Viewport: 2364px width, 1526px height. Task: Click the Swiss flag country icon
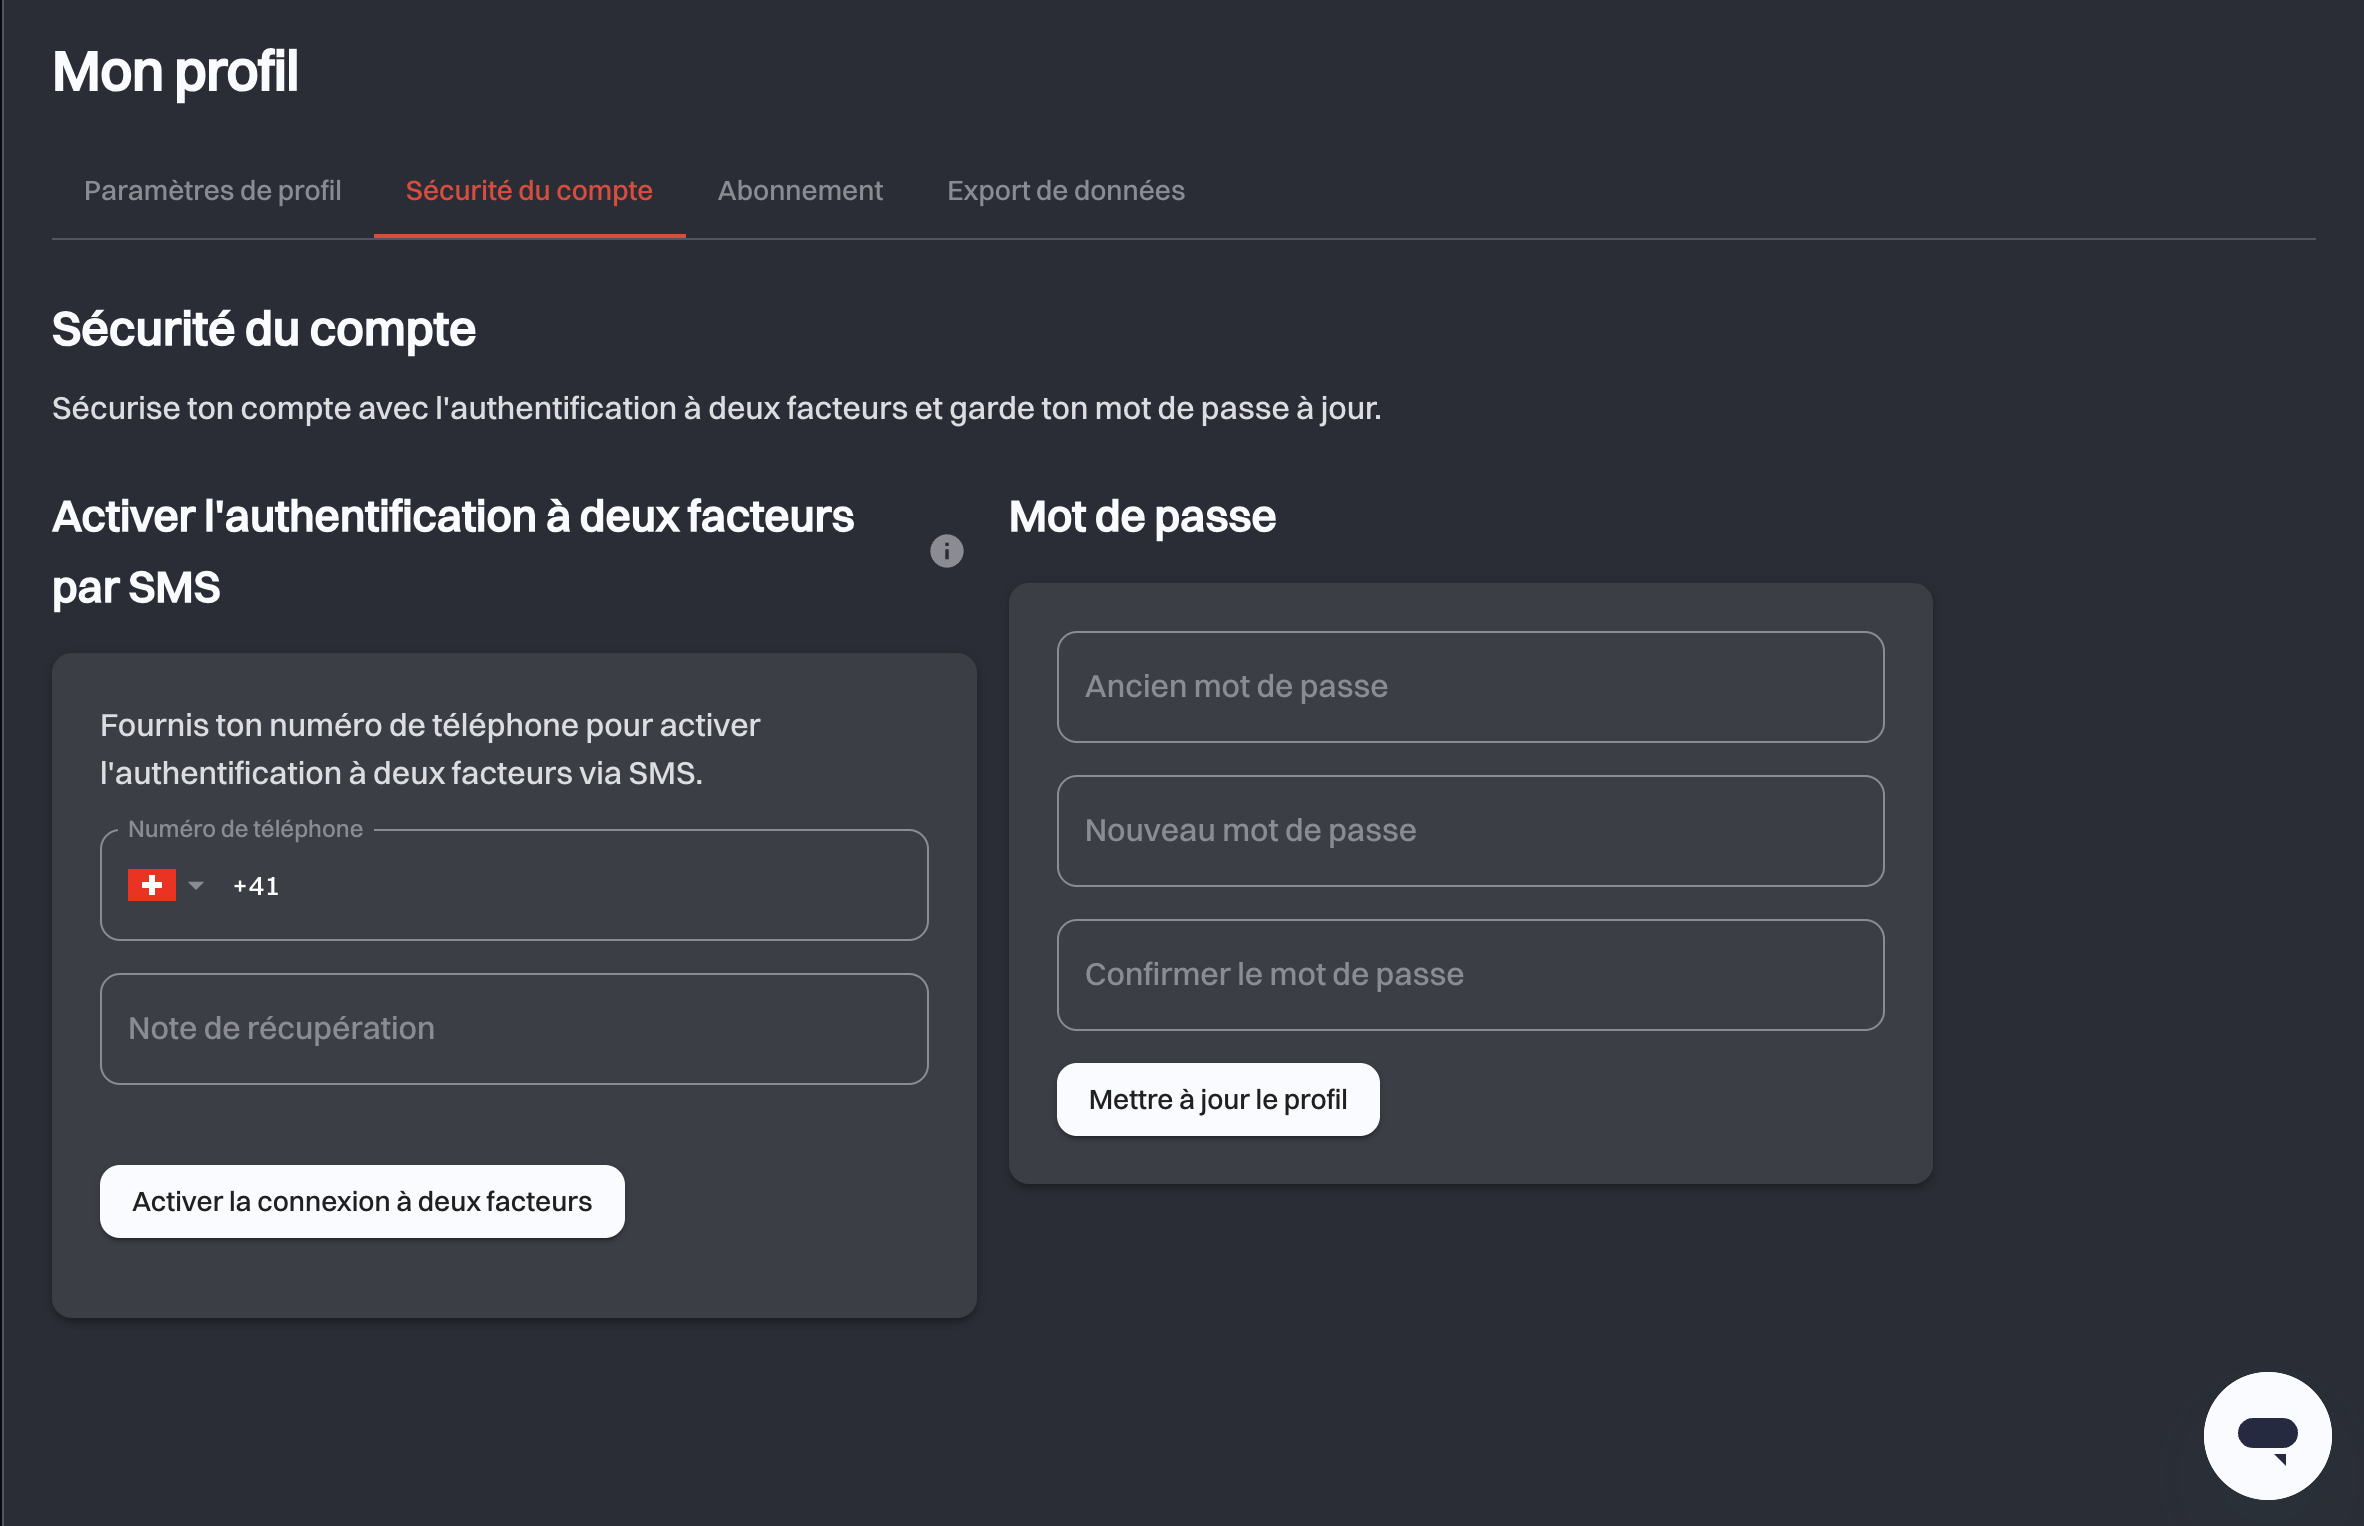tap(152, 885)
